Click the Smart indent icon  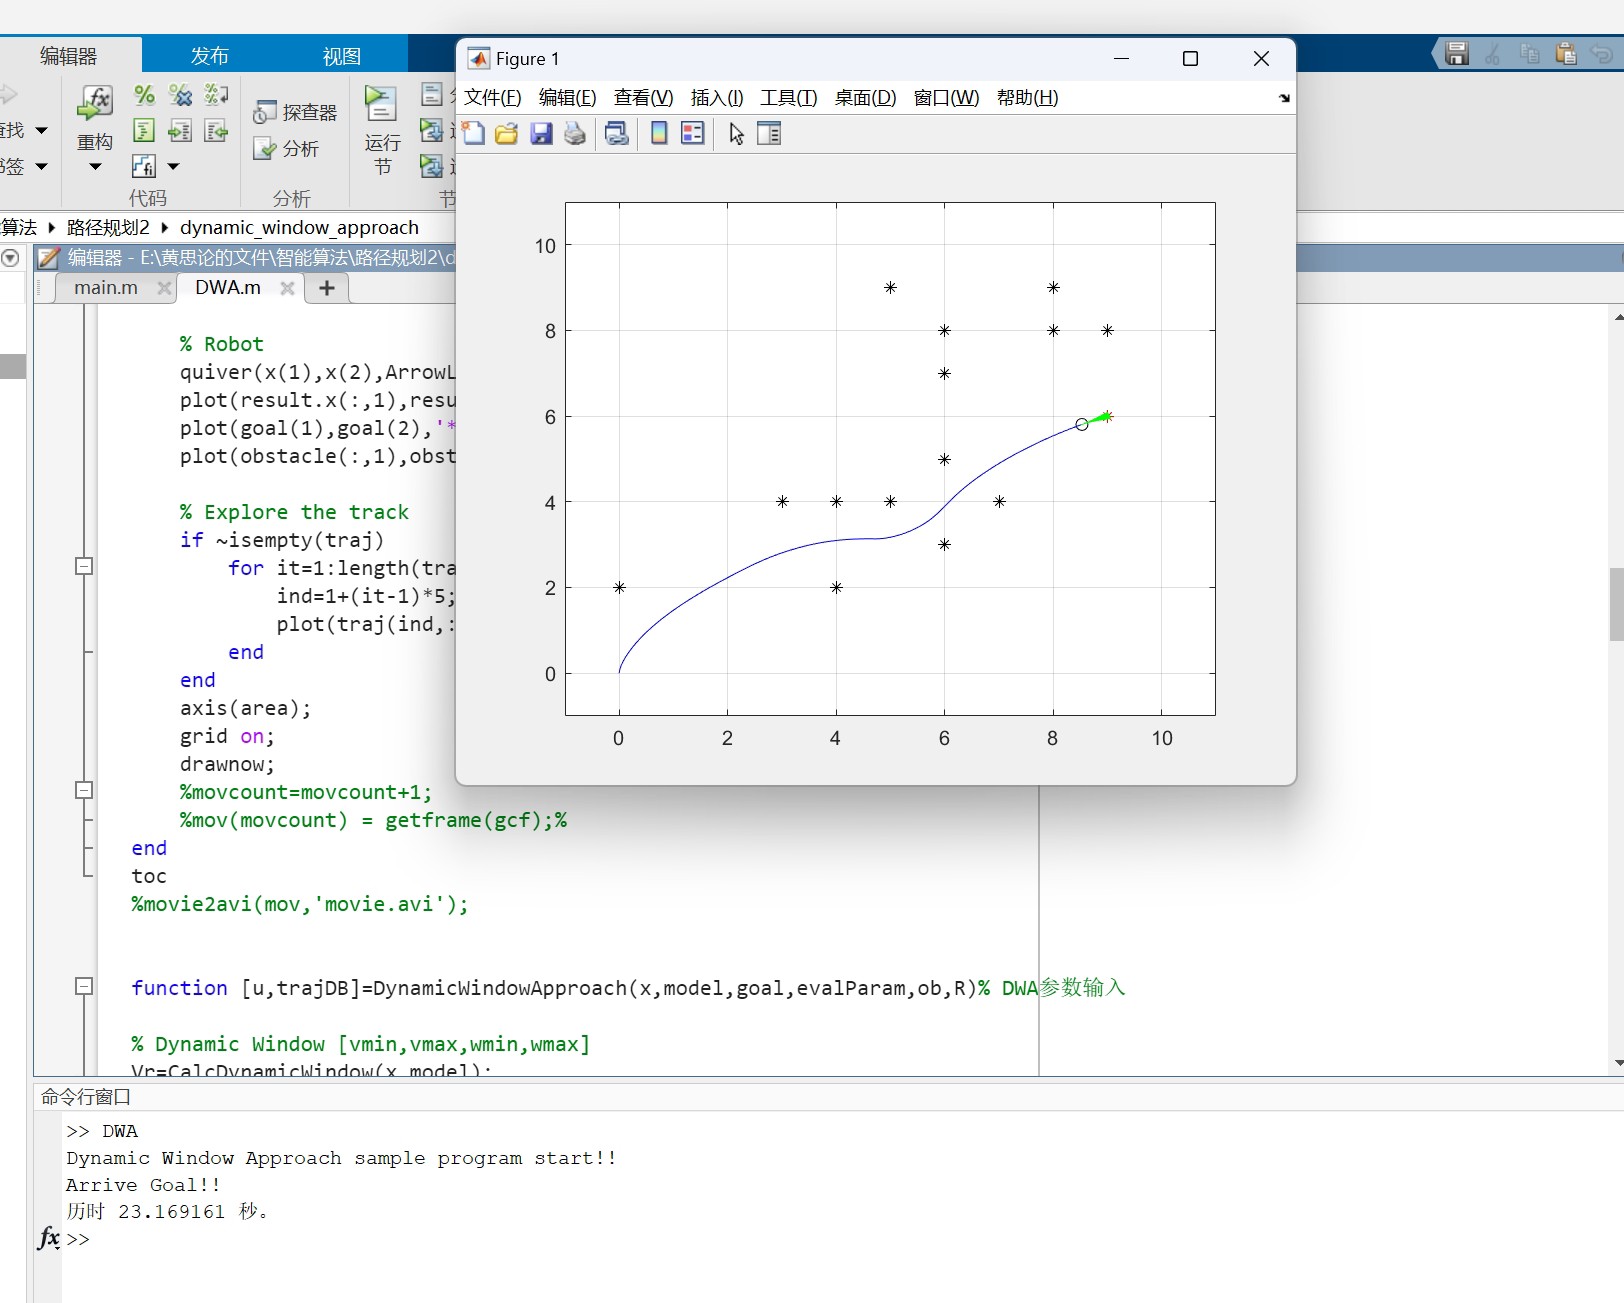click(x=144, y=131)
